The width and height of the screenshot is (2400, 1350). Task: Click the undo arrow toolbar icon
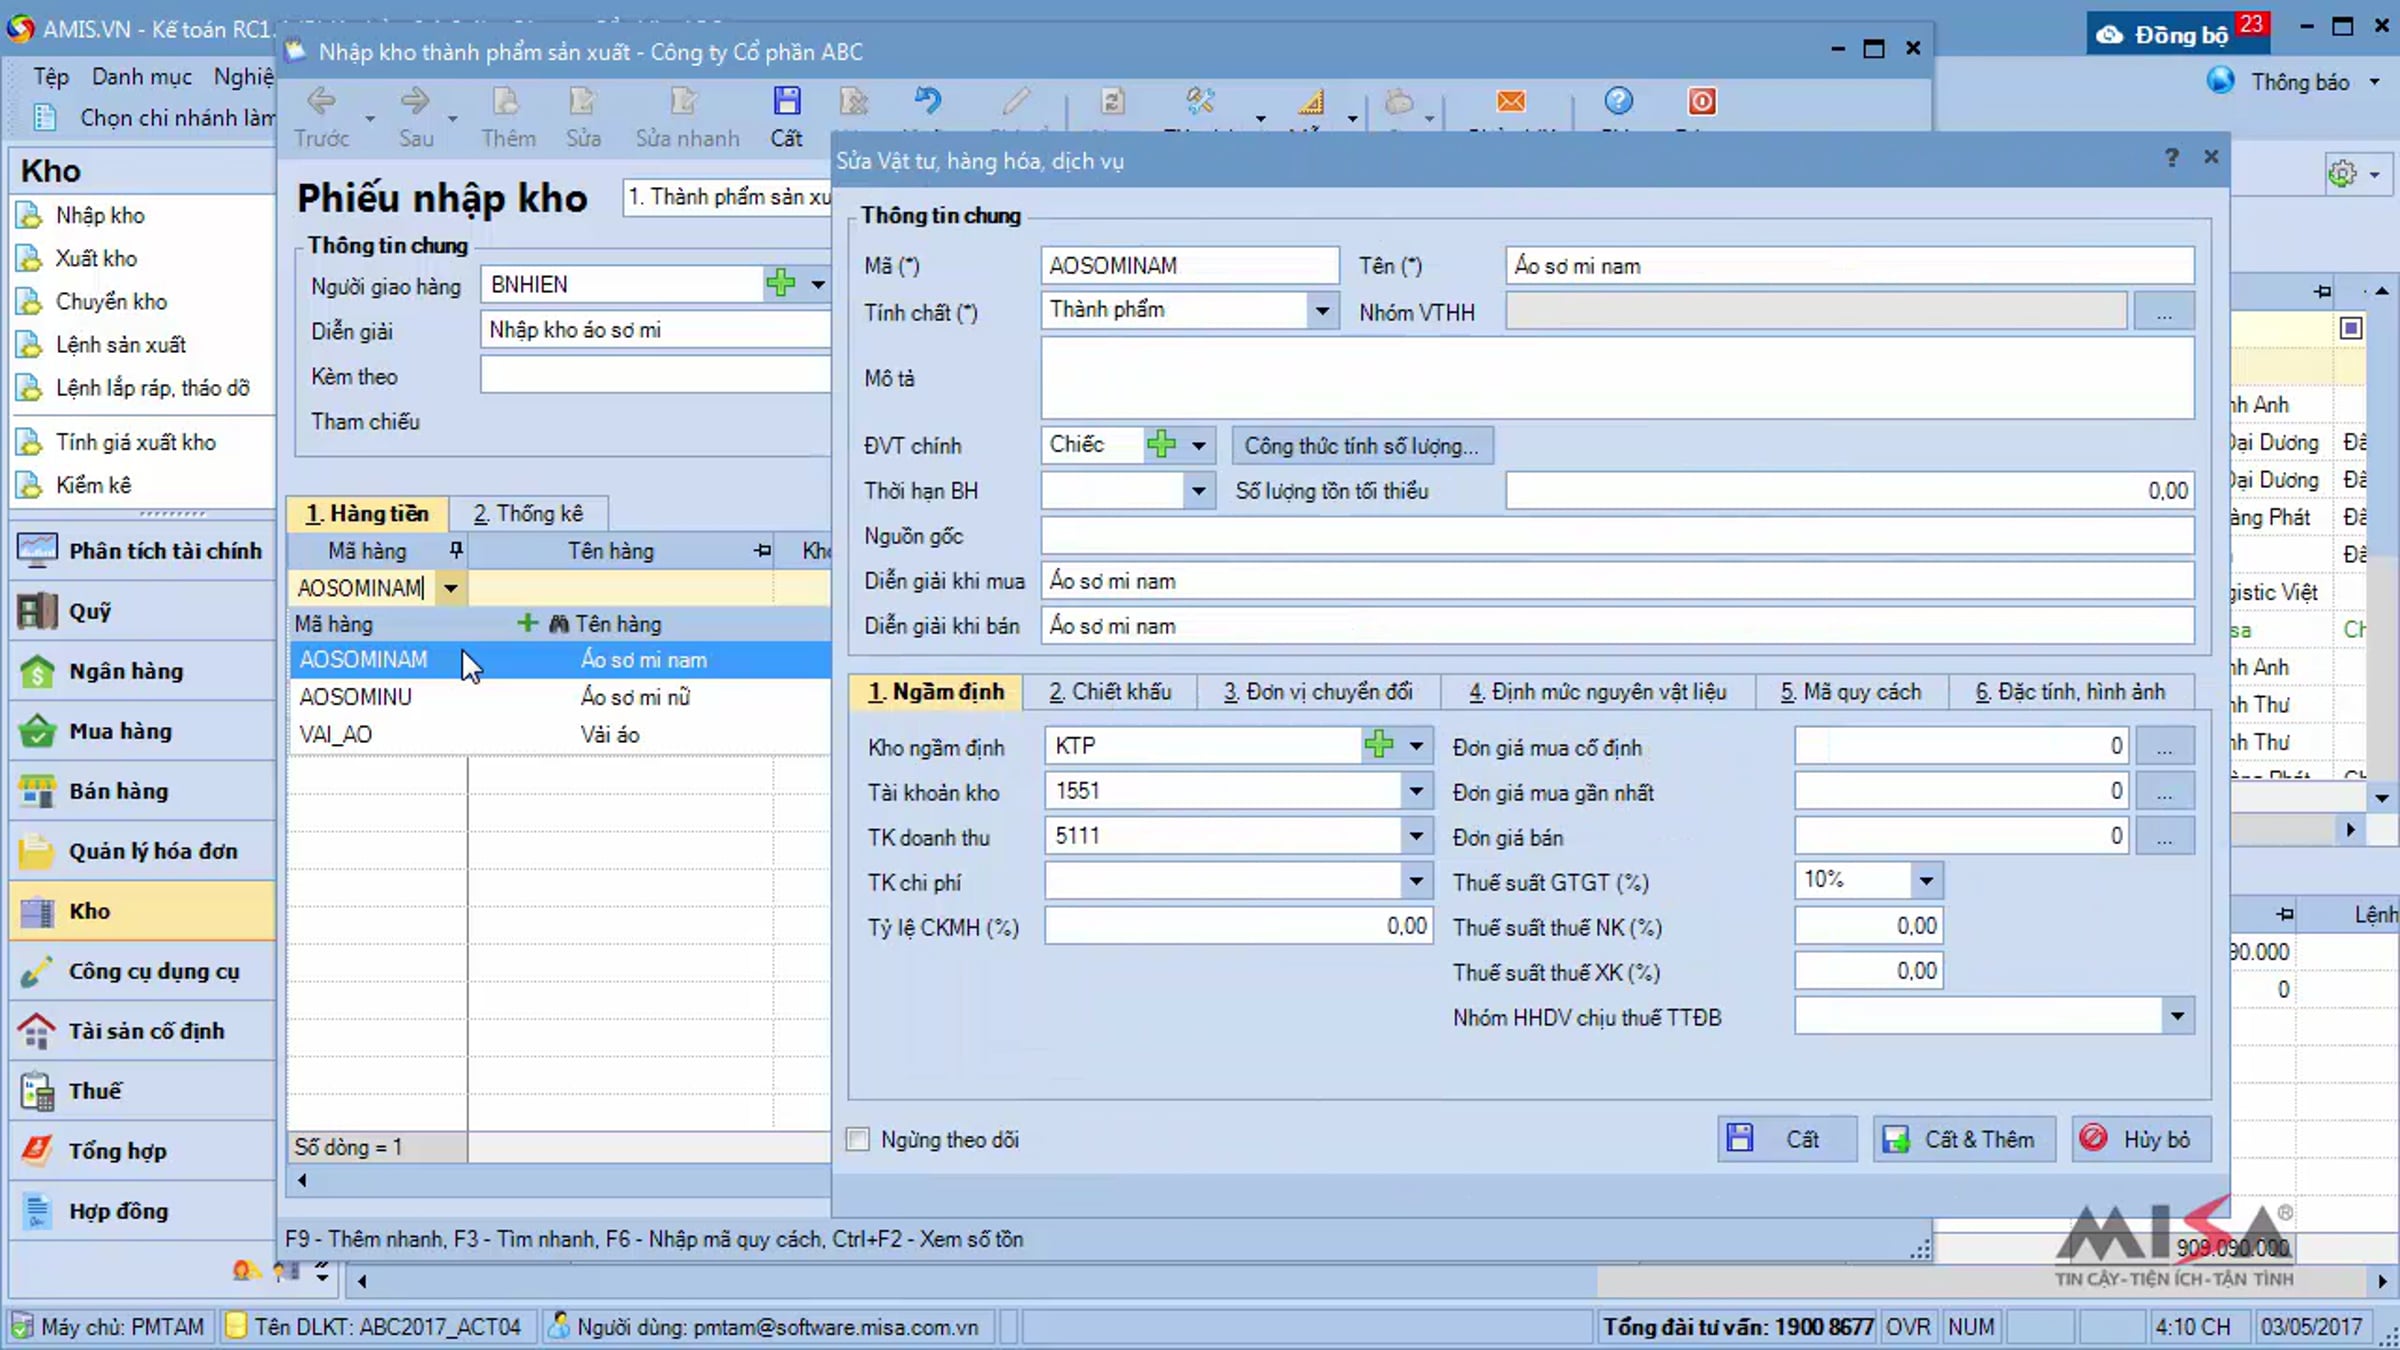928,101
